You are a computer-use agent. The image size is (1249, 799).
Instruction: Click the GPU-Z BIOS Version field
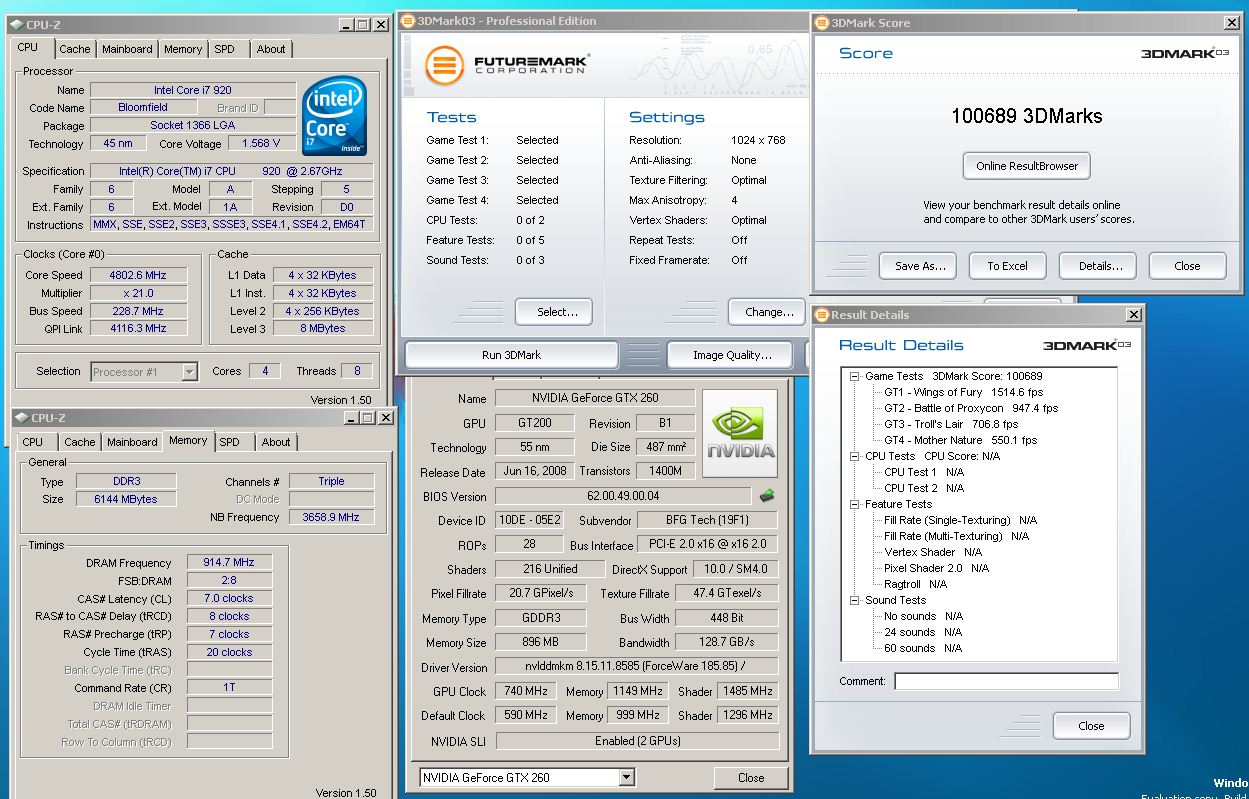(x=623, y=496)
